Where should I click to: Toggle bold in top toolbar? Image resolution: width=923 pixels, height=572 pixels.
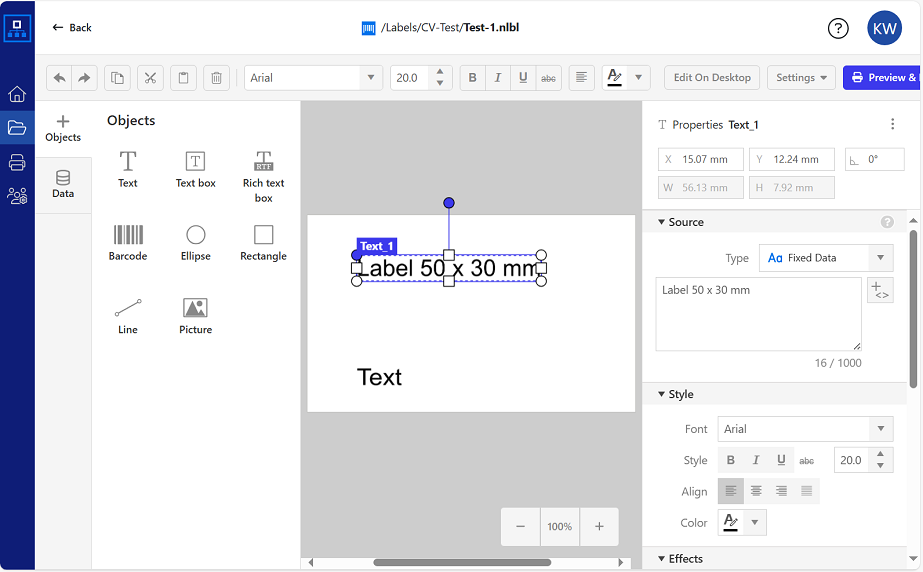(x=472, y=78)
